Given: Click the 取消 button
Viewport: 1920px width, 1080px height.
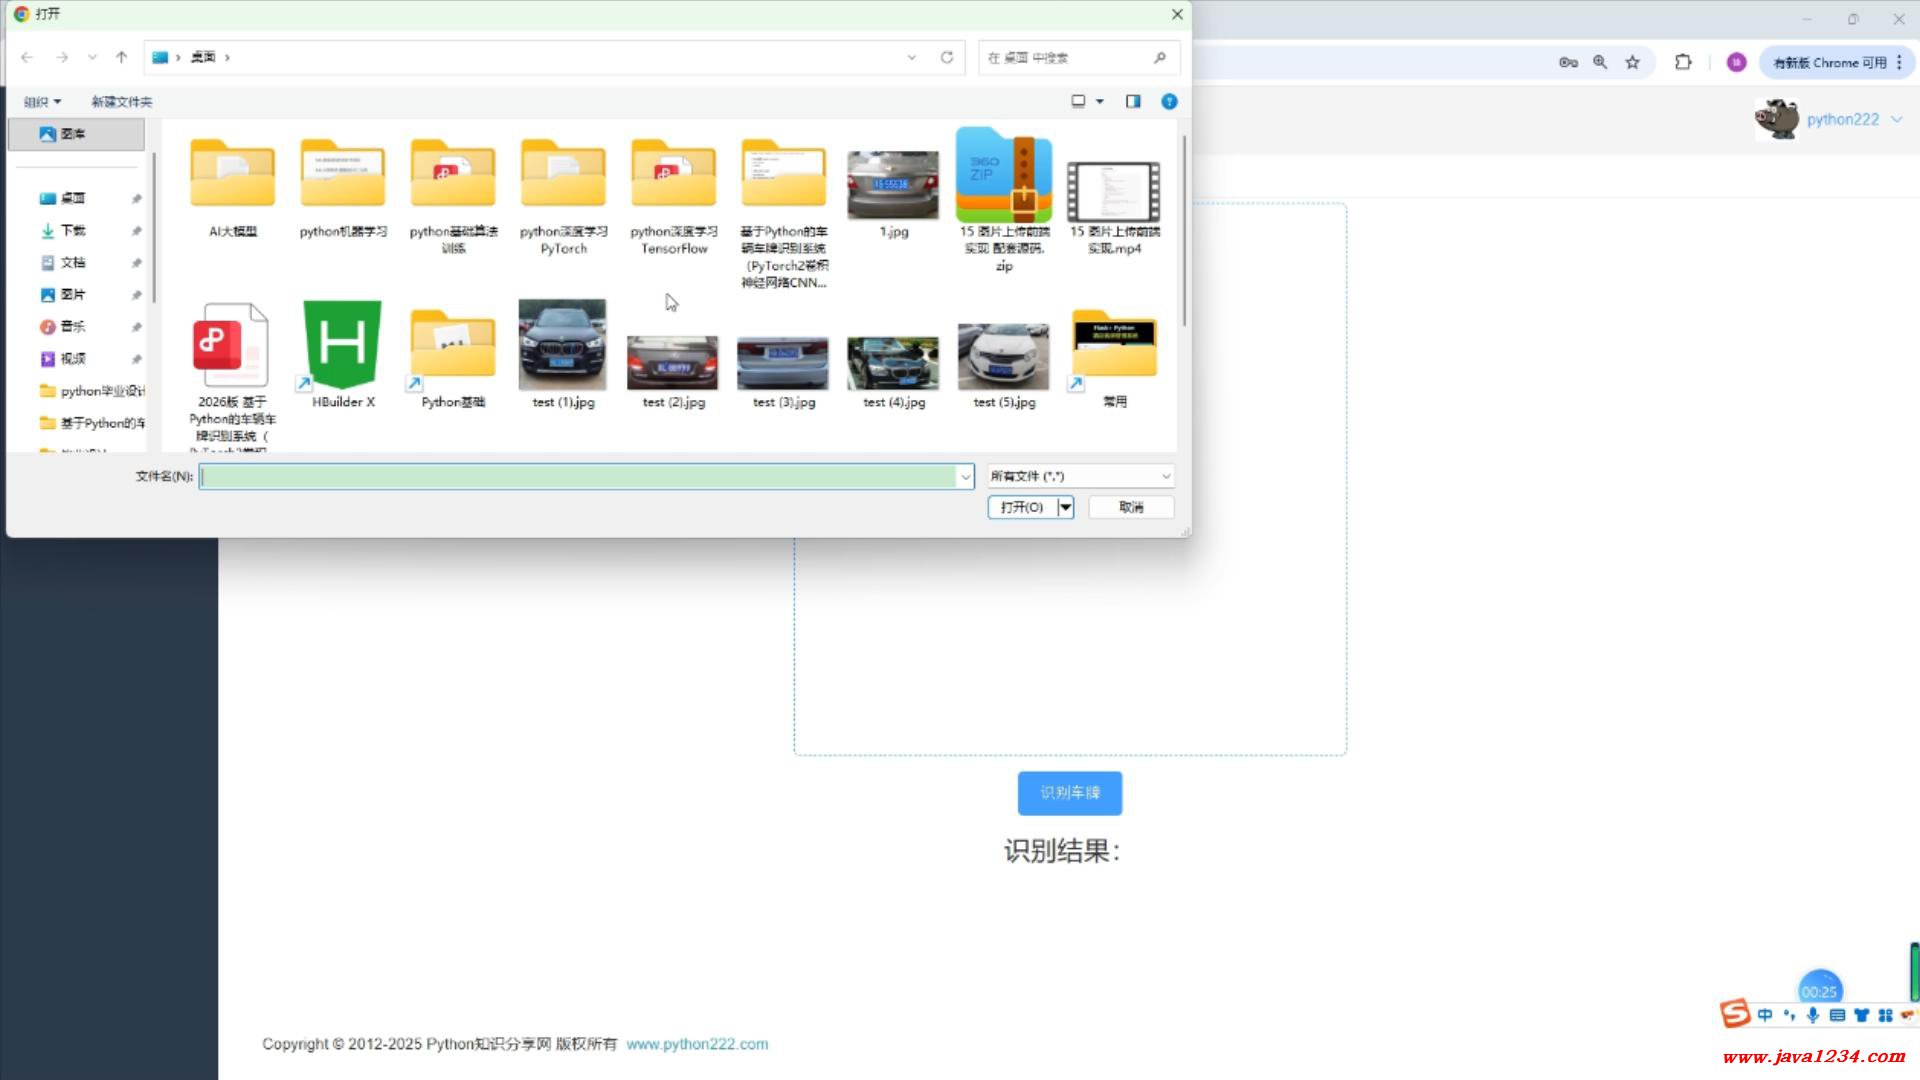Looking at the screenshot, I should [x=1131, y=507].
